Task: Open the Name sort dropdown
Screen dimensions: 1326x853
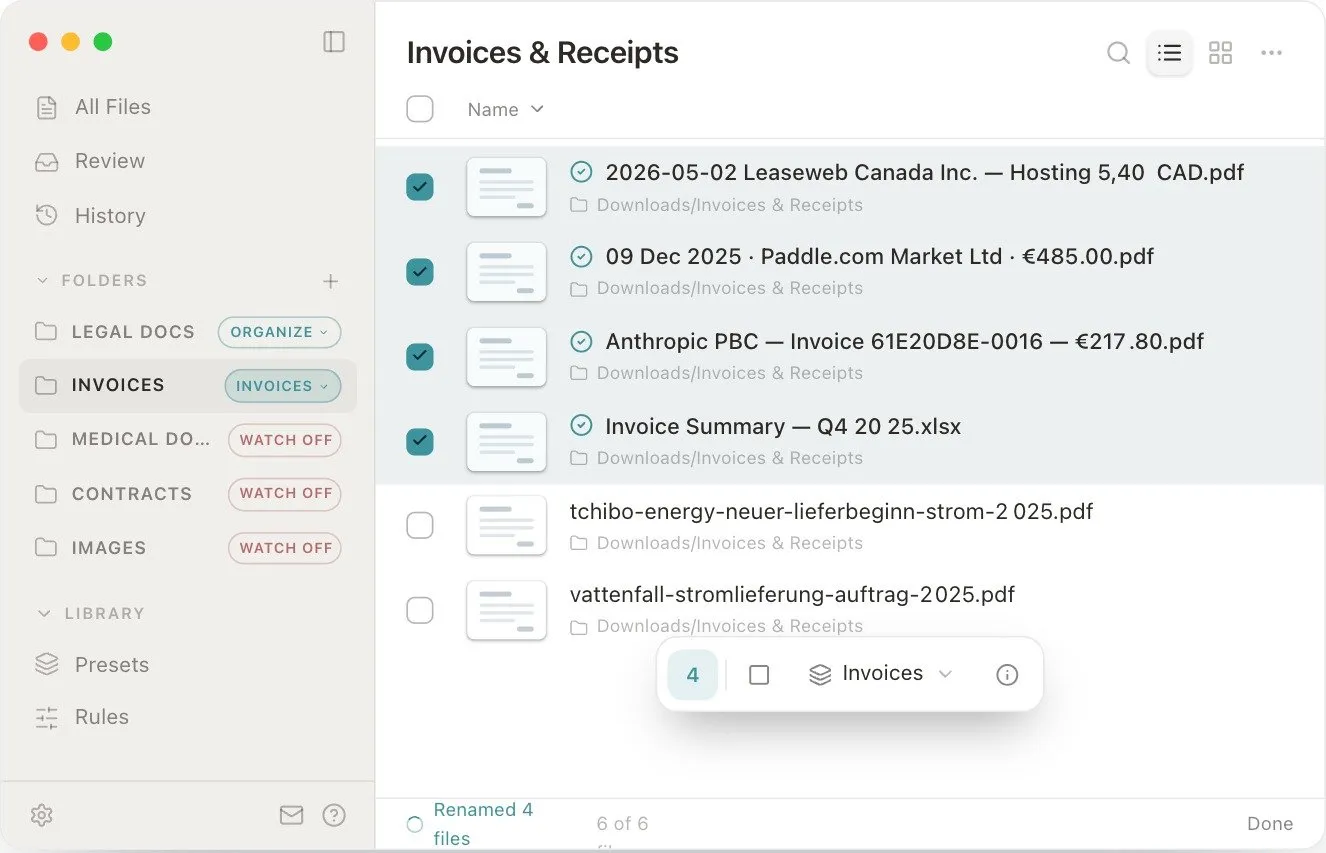Action: pos(506,109)
